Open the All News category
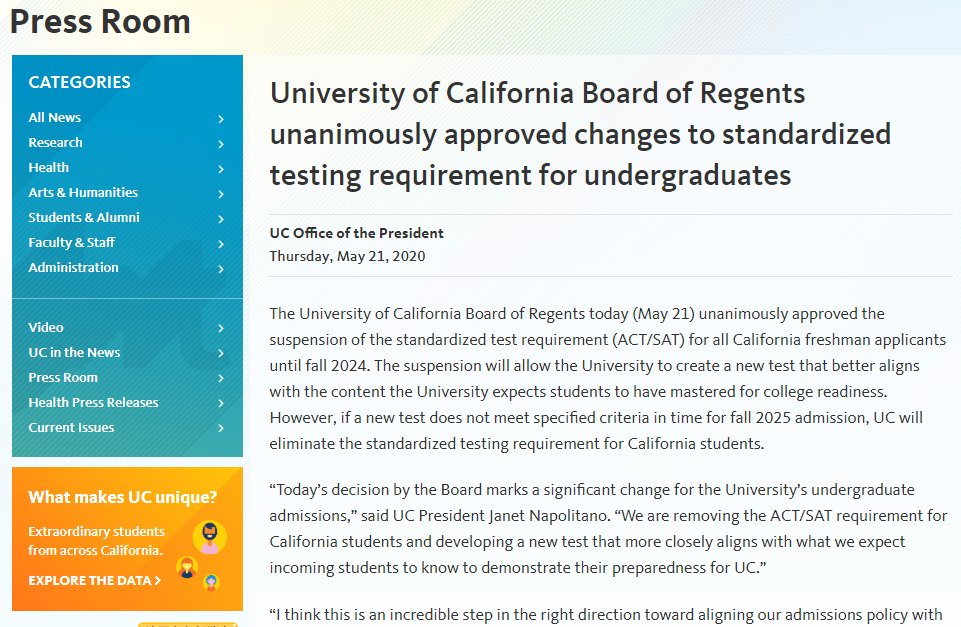The height and width of the screenshot is (627, 961). 55,117
